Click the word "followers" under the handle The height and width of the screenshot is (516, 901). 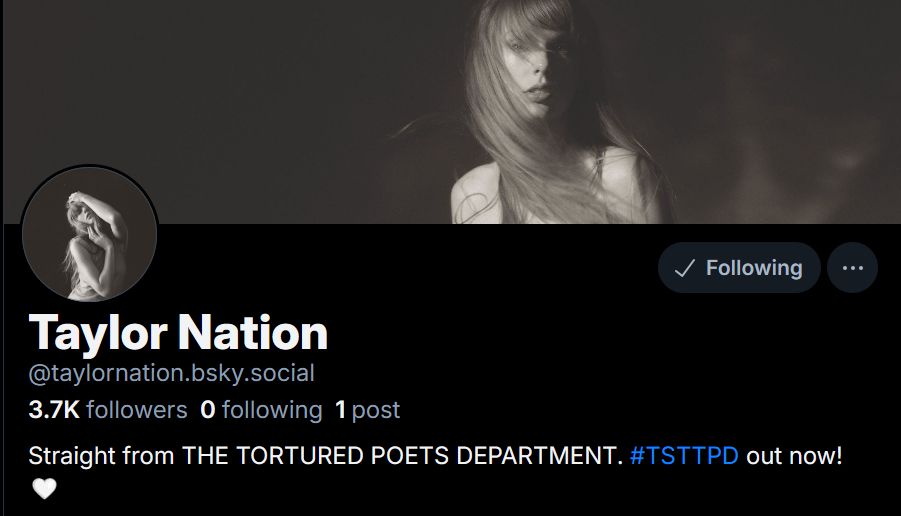pos(137,410)
